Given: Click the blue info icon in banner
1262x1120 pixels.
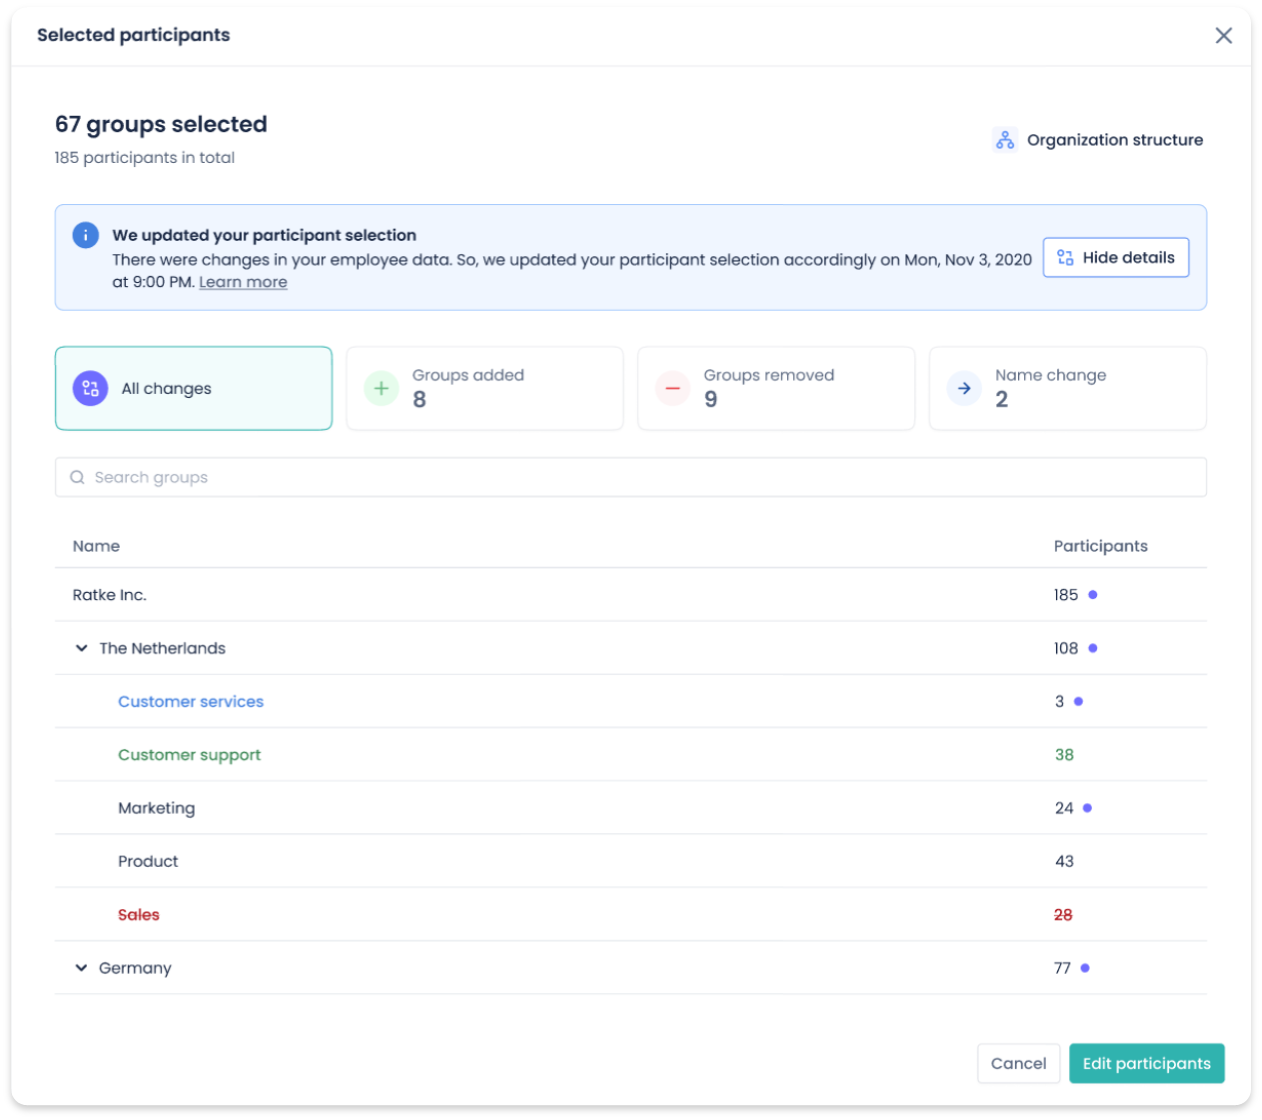Looking at the screenshot, I should [x=86, y=235].
